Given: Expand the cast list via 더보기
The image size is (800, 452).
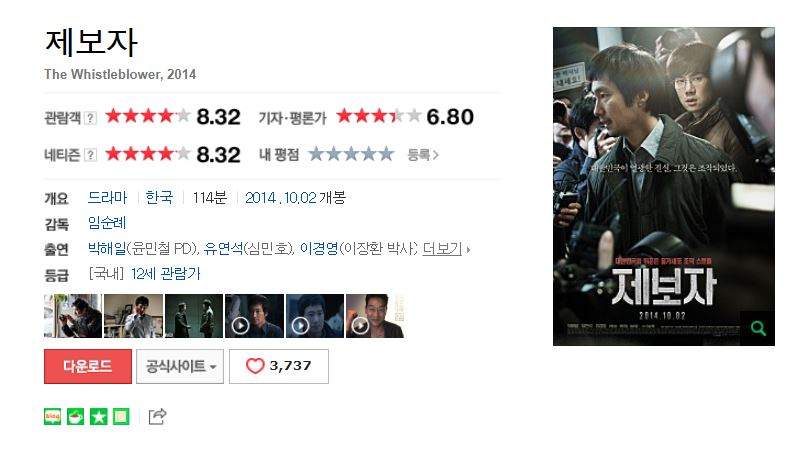Looking at the screenshot, I should click(x=442, y=249).
